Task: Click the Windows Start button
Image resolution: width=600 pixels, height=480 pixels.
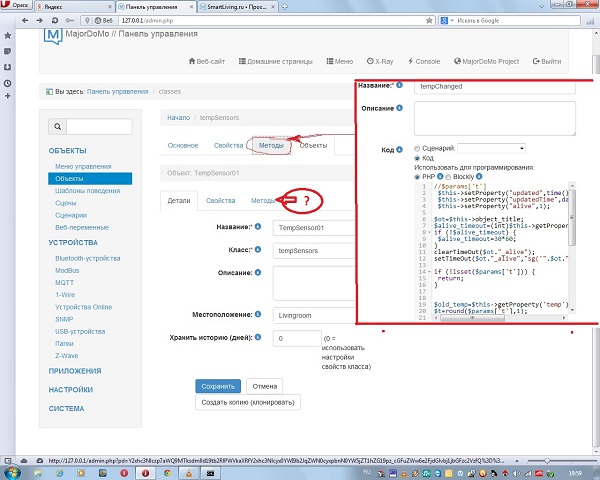Action: [x=14, y=470]
